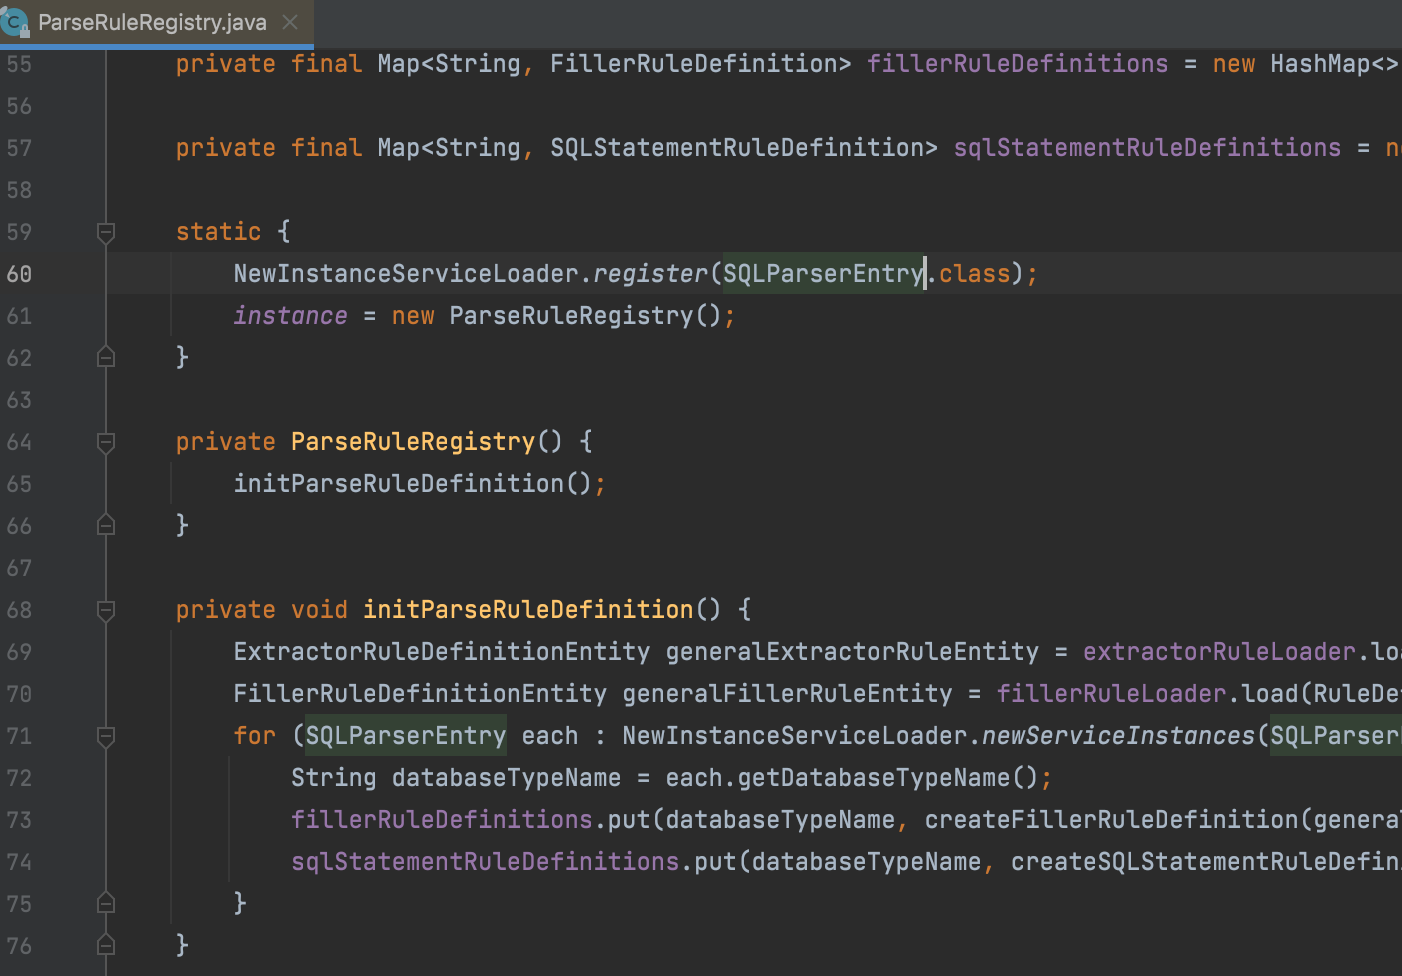
Task: Fold the ParseRuleRegistry constructor at line 64
Action: (x=106, y=442)
